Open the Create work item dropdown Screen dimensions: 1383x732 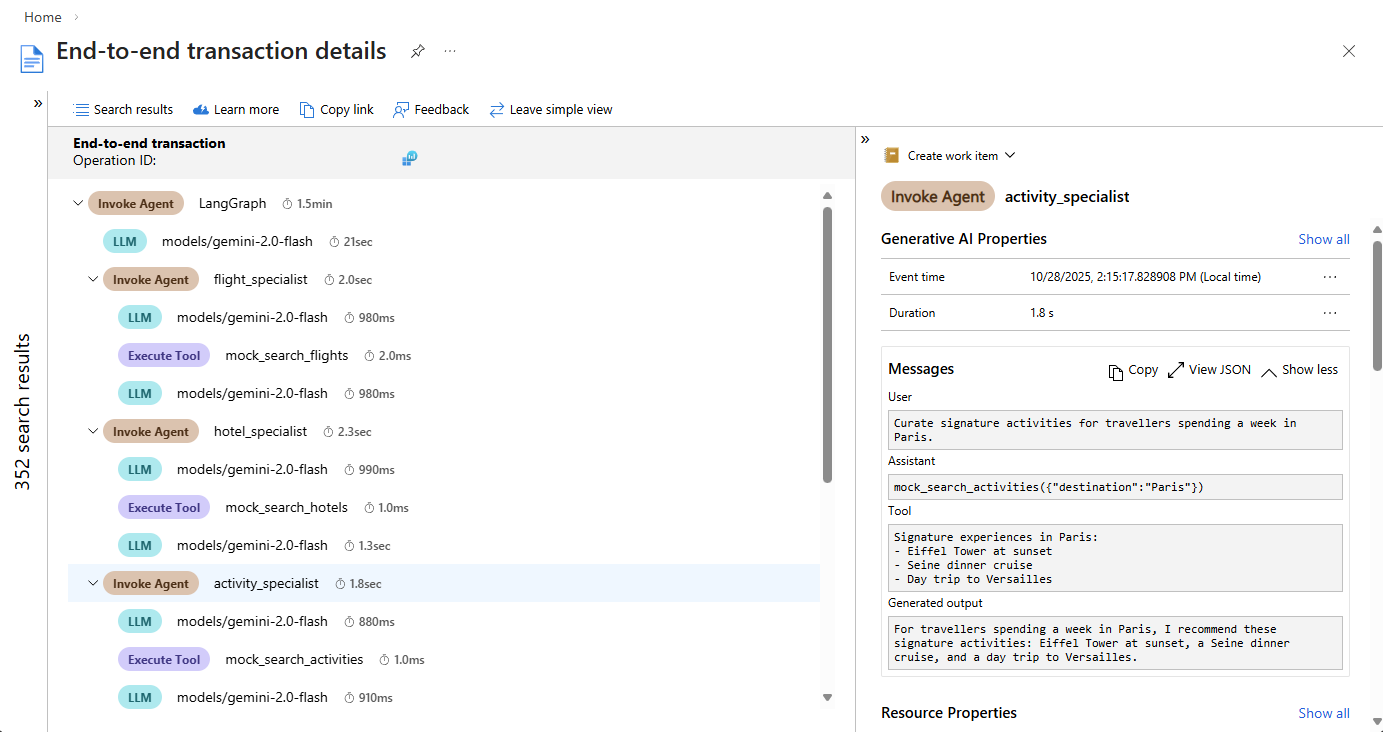click(x=949, y=156)
